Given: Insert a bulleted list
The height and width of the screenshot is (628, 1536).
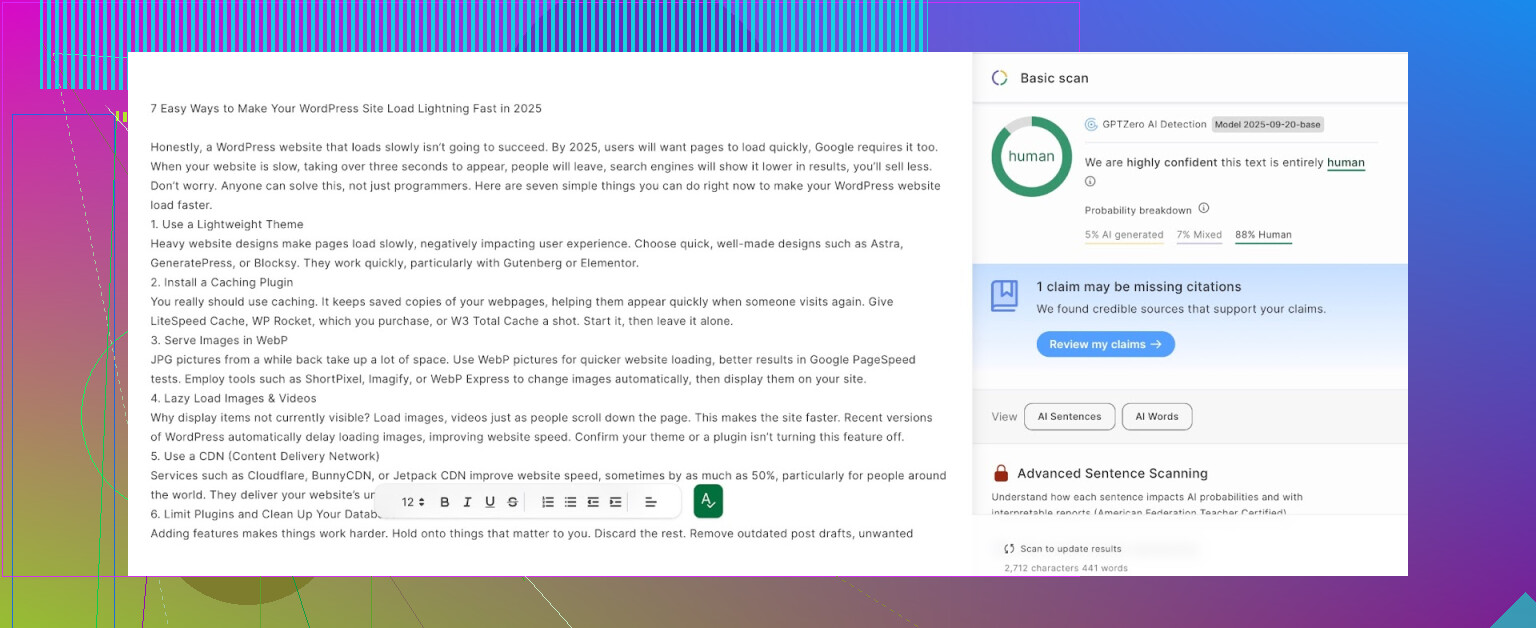Looking at the screenshot, I should pos(570,502).
